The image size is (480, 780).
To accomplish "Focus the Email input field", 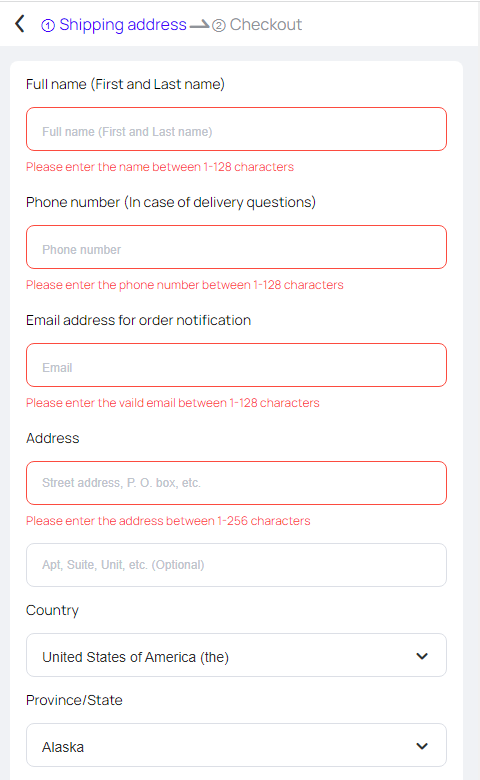I will (236, 365).
